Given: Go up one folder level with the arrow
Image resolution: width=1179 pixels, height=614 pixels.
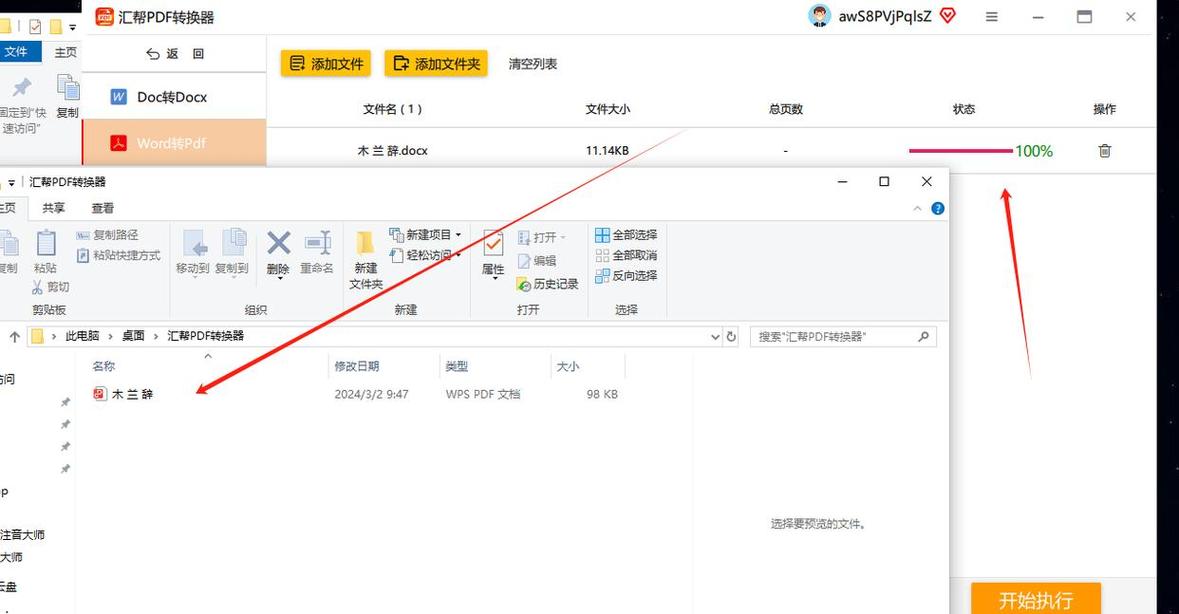Looking at the screenshot, I should coord(14,337).
